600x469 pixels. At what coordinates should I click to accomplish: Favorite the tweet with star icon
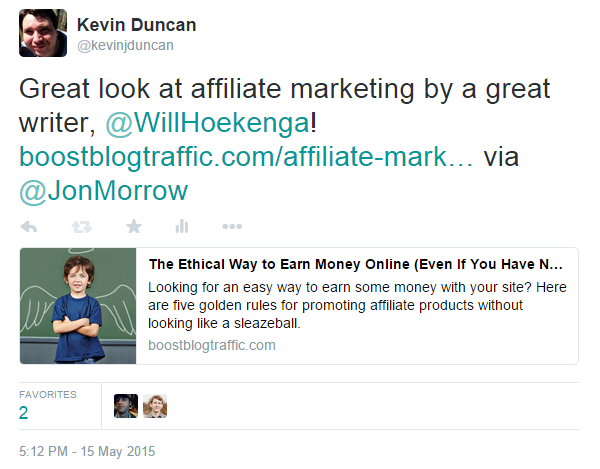click(x=134, y=226)
